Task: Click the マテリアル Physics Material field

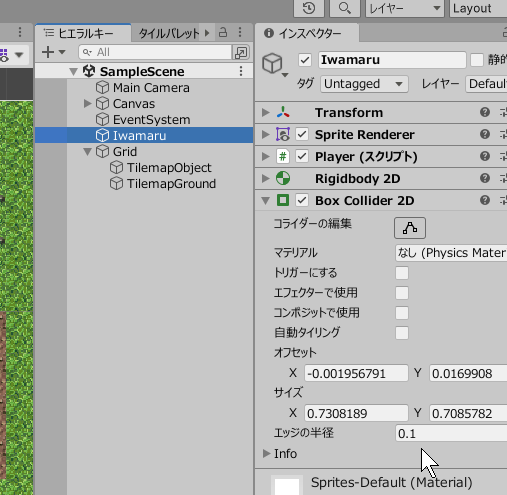Action: (451, 253)
